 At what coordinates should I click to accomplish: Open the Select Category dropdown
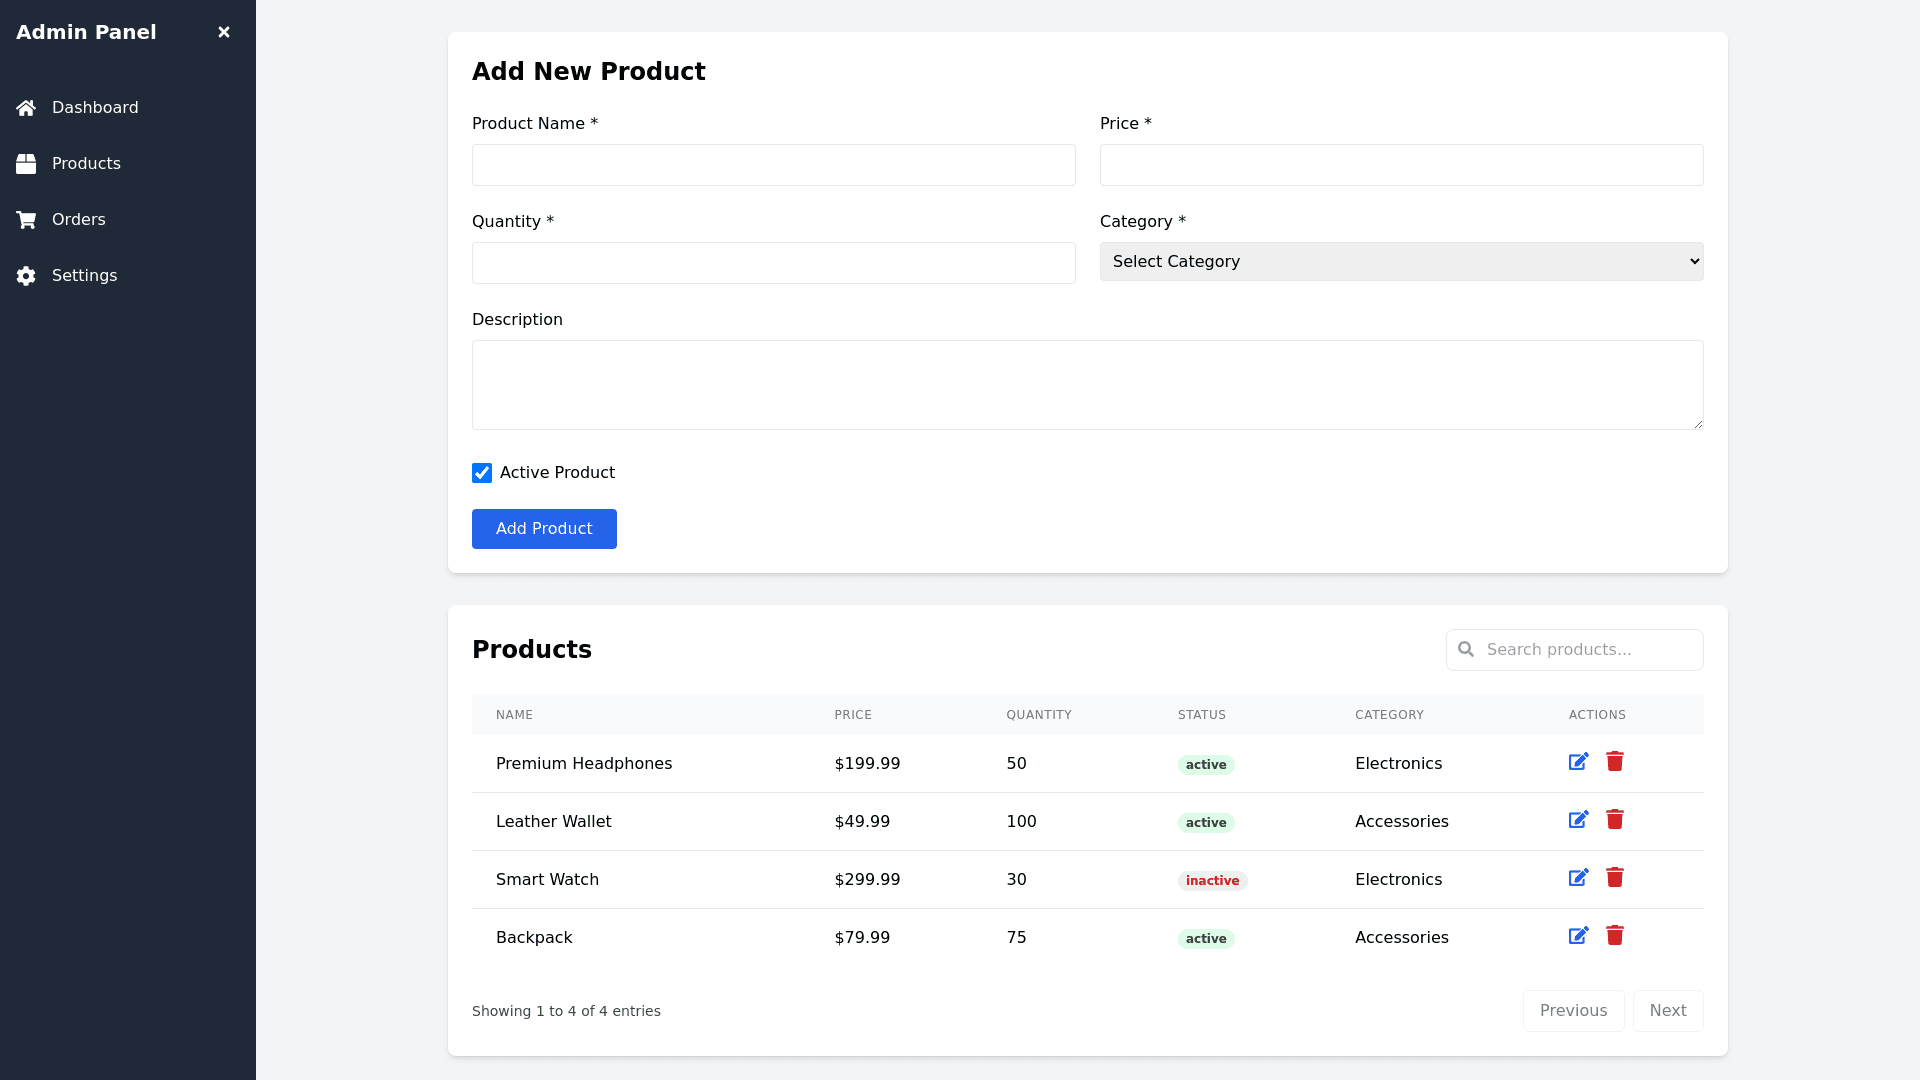tap(1401, 262)
